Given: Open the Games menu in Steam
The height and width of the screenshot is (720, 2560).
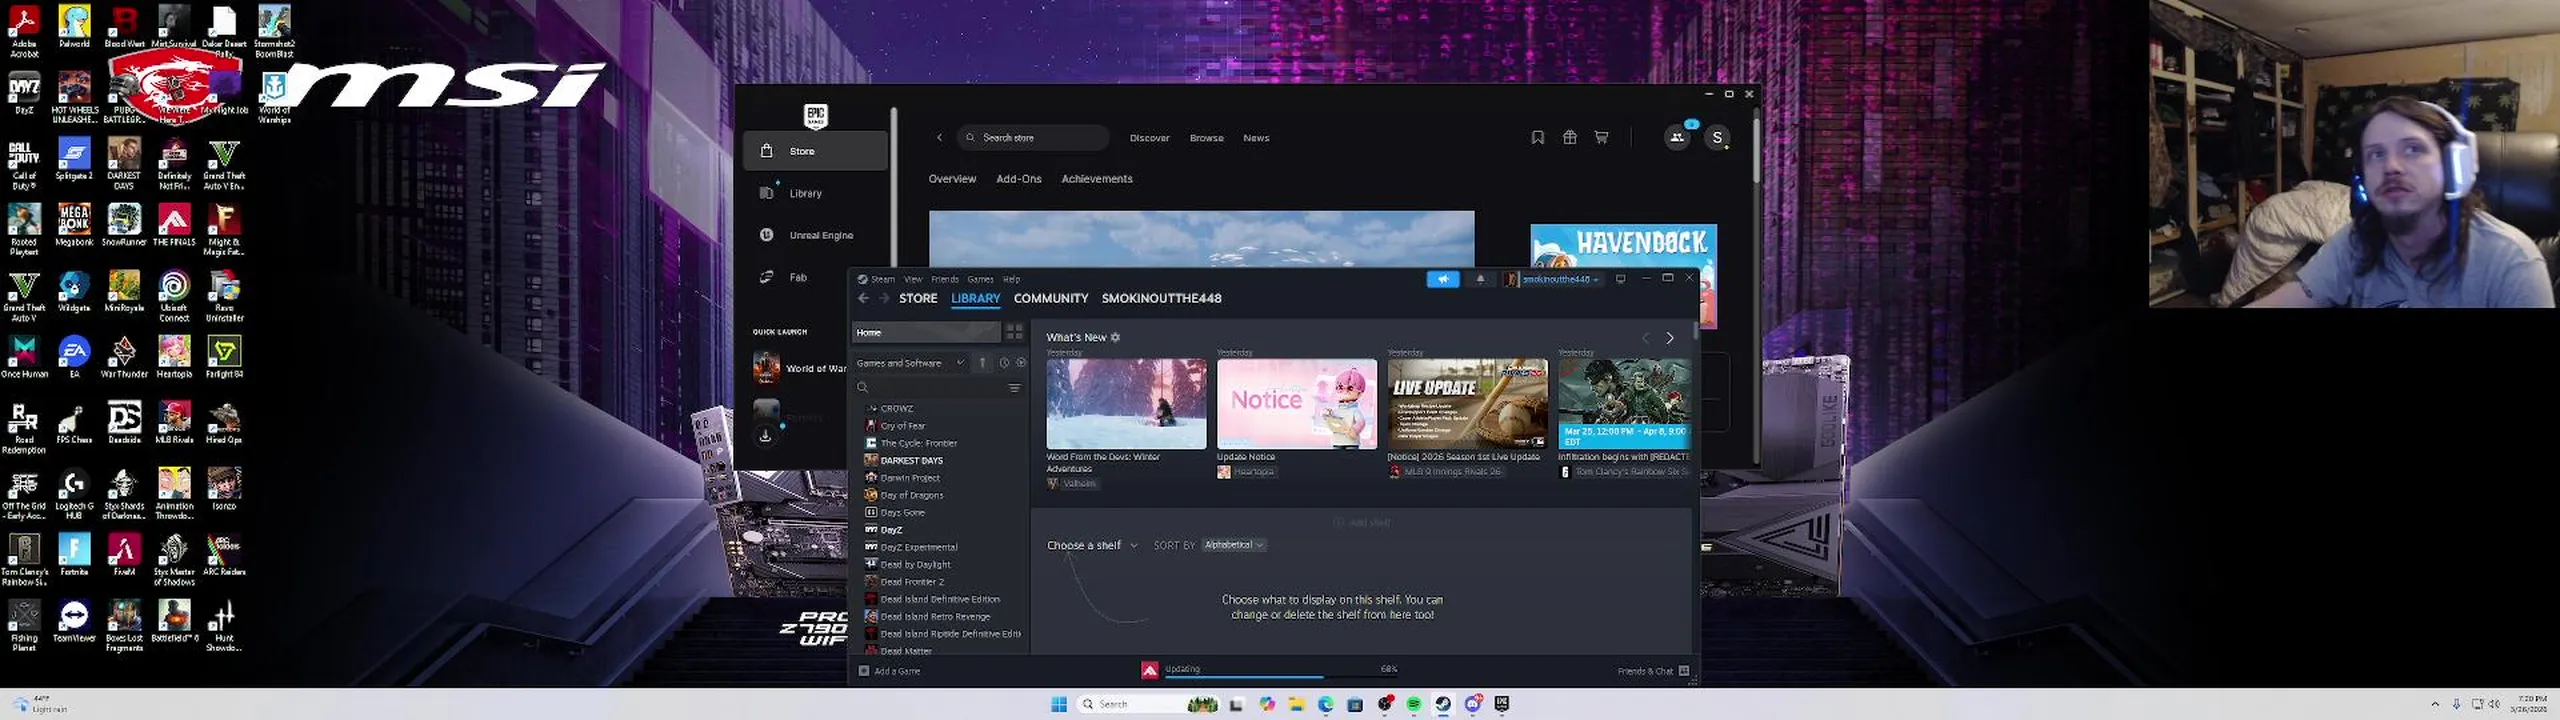Looking at the screenshot, I should [x=980, y=280].
